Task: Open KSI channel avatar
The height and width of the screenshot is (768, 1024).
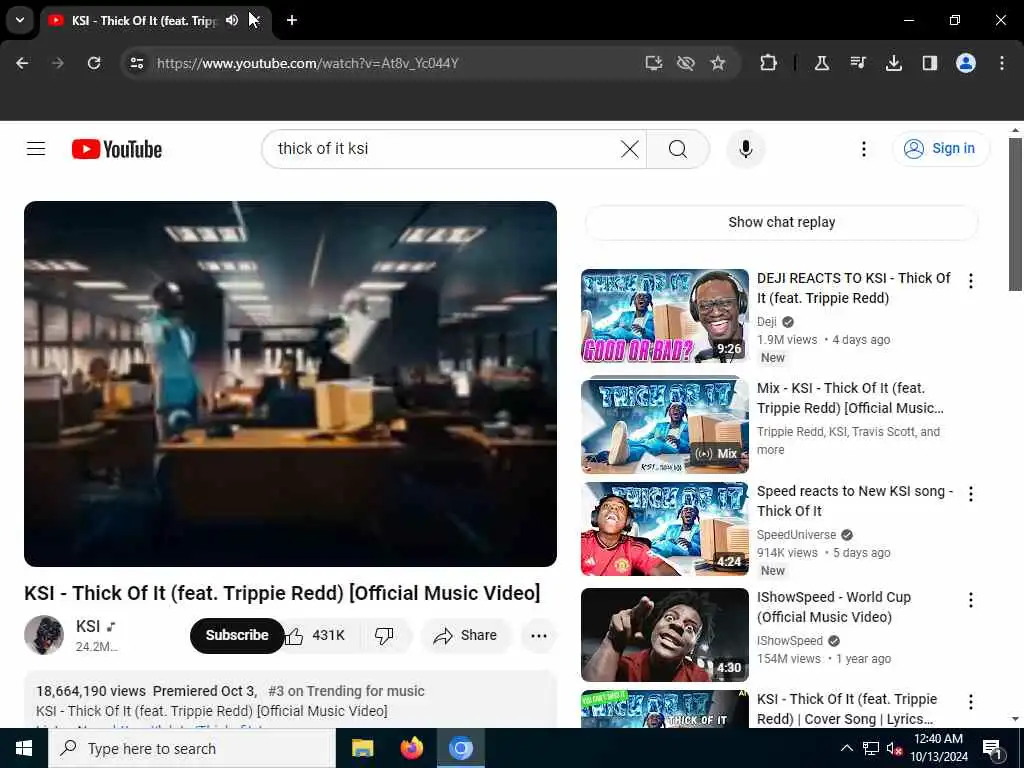Action: click(x=44, y=635)
